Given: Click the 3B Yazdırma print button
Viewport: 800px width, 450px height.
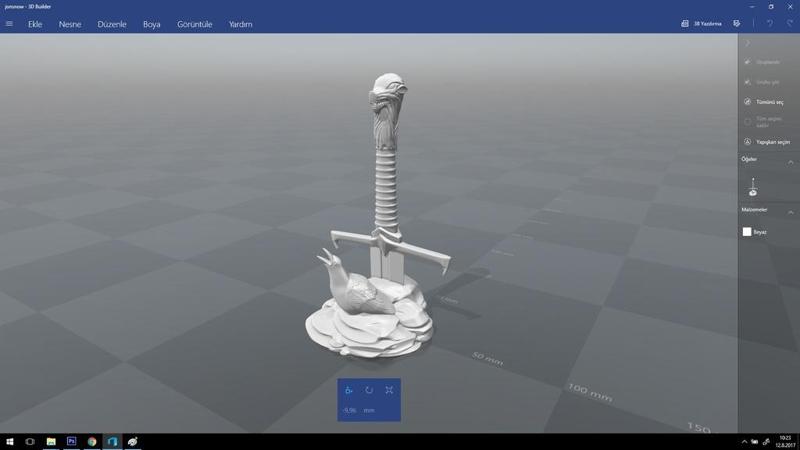Looking at the screenshot, I should (x=702, y=23).
